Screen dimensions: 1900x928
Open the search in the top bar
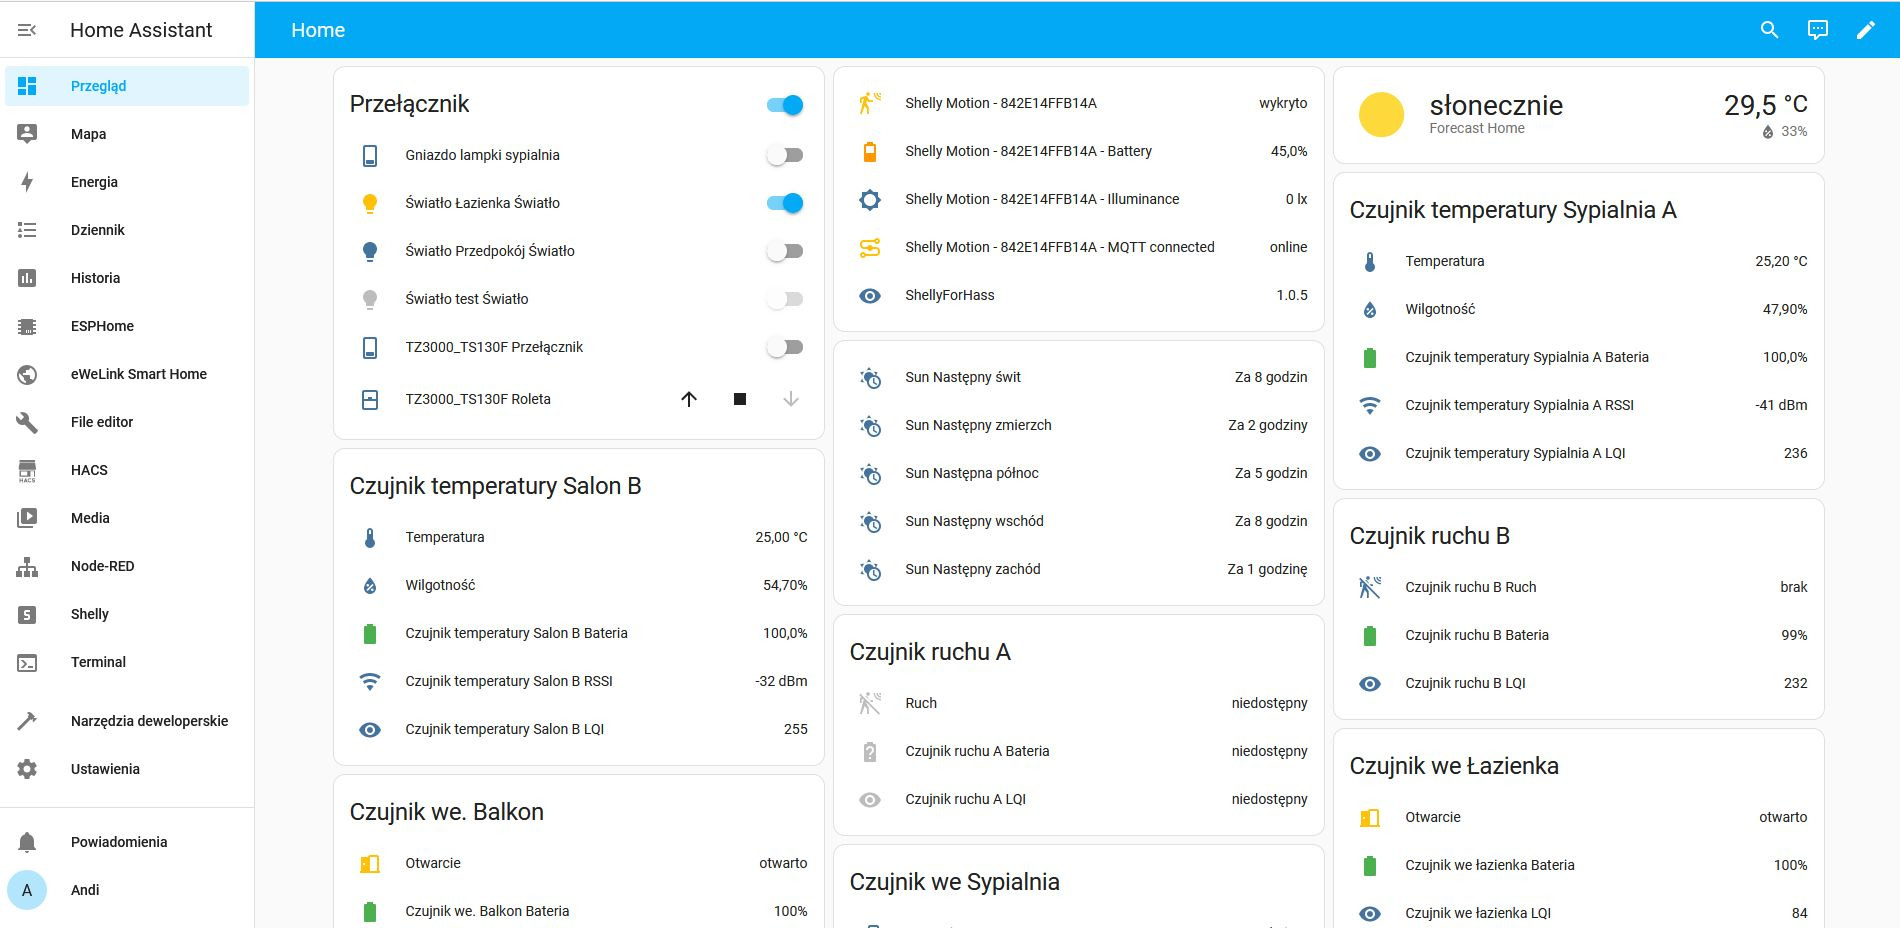click(1768, 30)
